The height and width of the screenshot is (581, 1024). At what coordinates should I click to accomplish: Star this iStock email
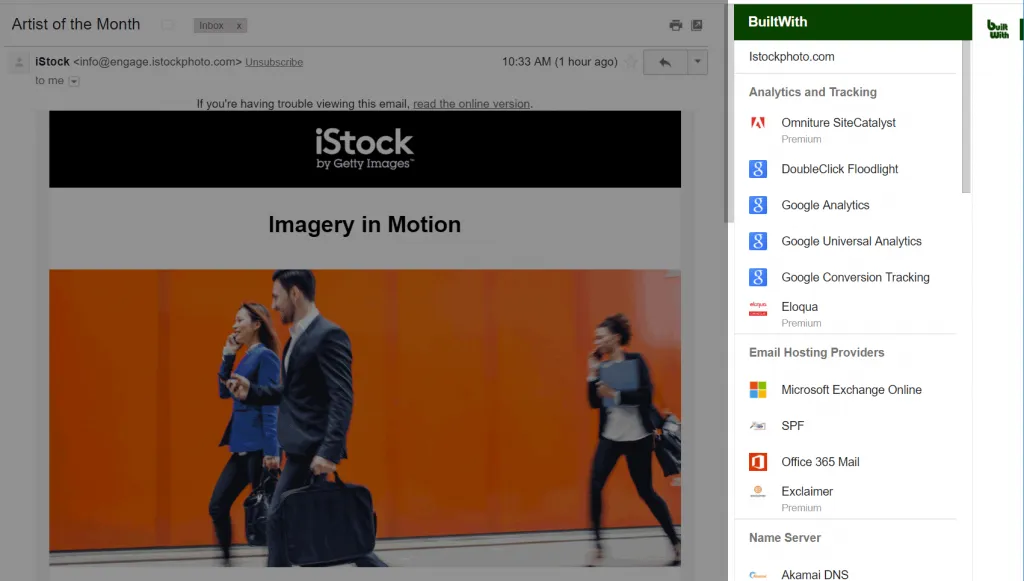[630, 62]
